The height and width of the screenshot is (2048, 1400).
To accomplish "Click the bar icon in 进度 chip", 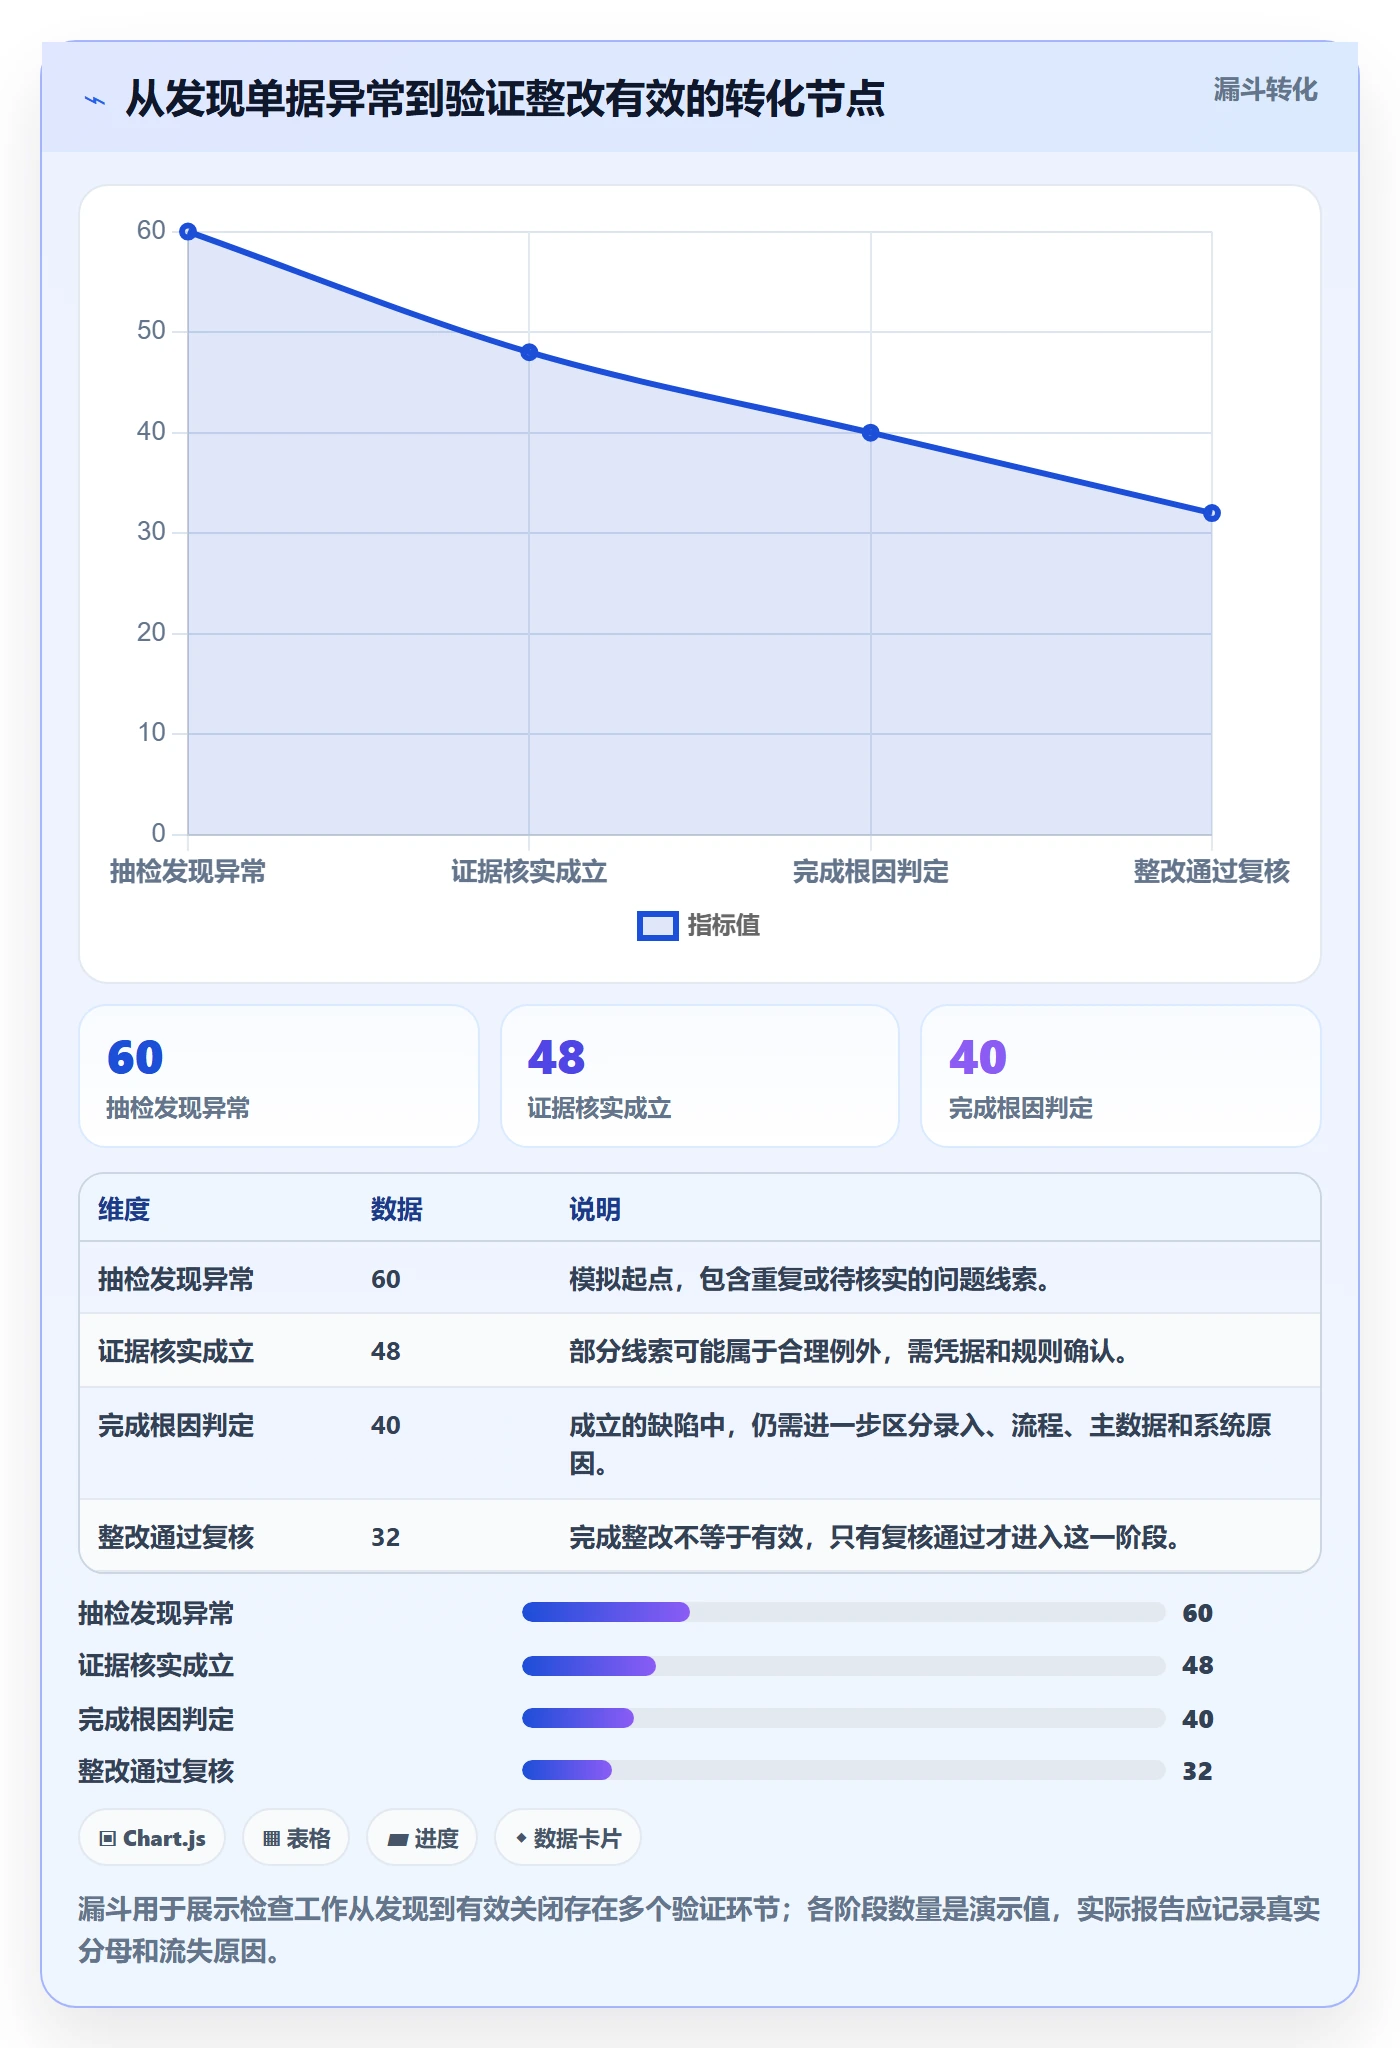I will 397,1840.
